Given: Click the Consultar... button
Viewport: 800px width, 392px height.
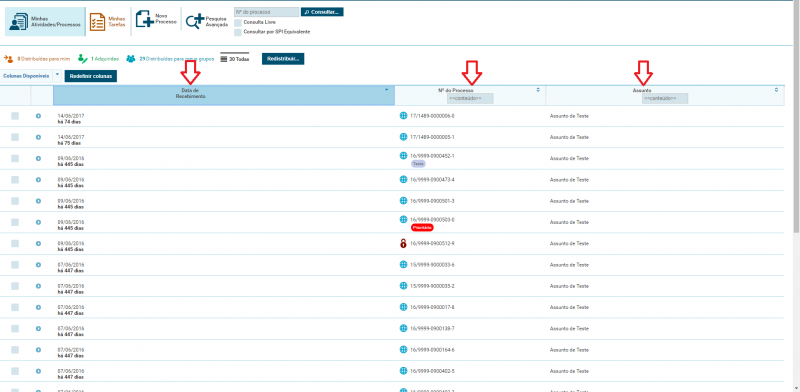Looking at the screenshot, I should [322, 12].
